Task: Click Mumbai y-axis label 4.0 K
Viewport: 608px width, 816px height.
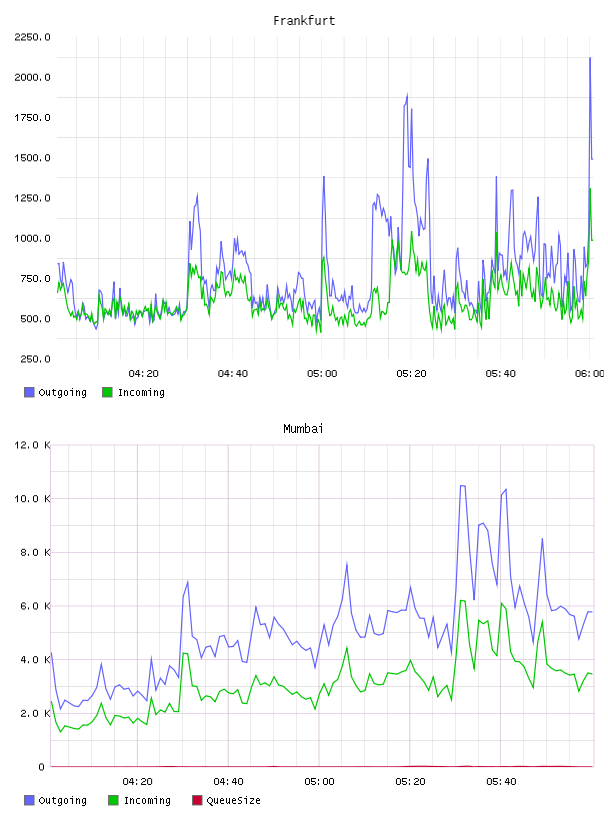Action: (35, 659)
